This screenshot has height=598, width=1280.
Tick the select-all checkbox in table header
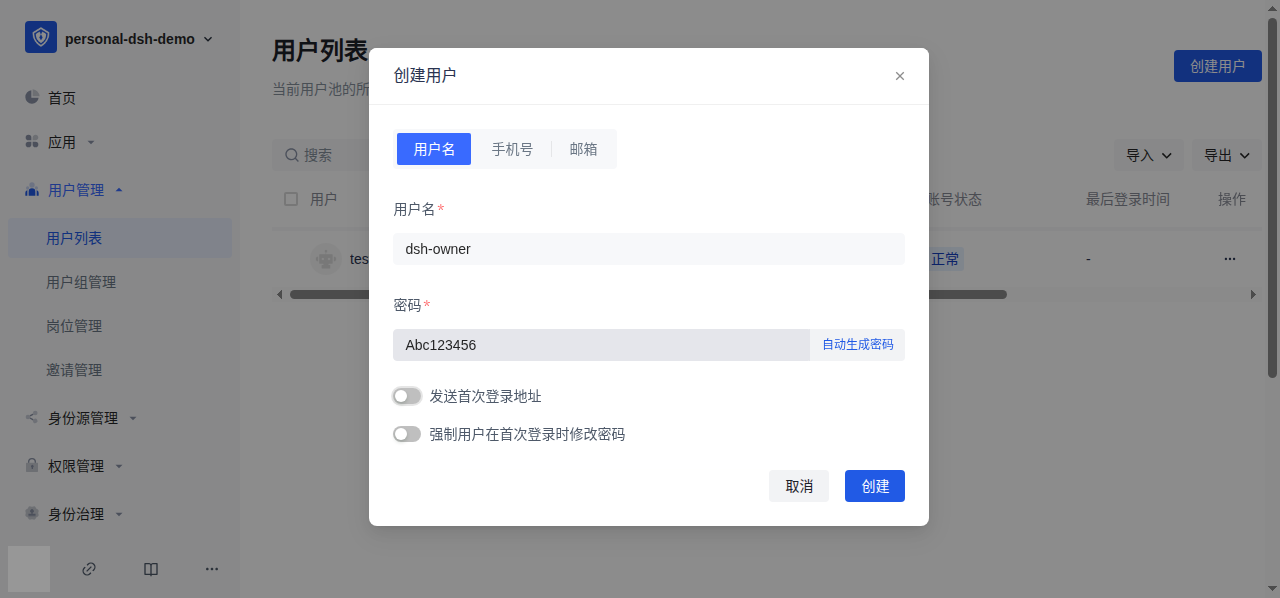[291, 199]
